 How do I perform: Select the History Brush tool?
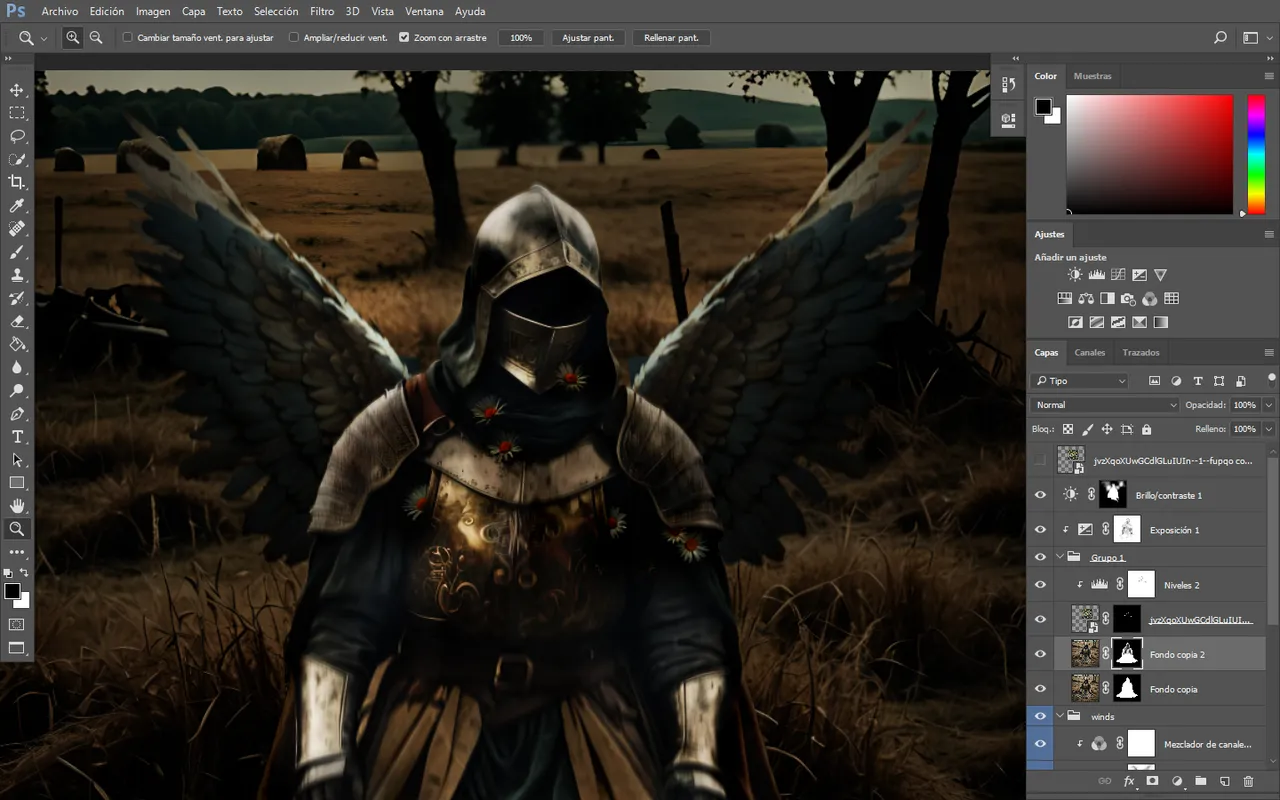17,298
